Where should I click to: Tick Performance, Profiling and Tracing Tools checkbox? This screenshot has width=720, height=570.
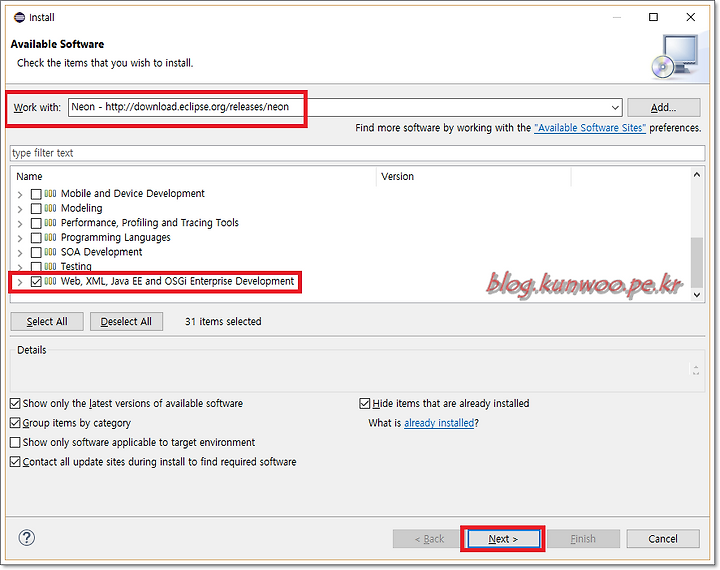(x=36, y=223)
